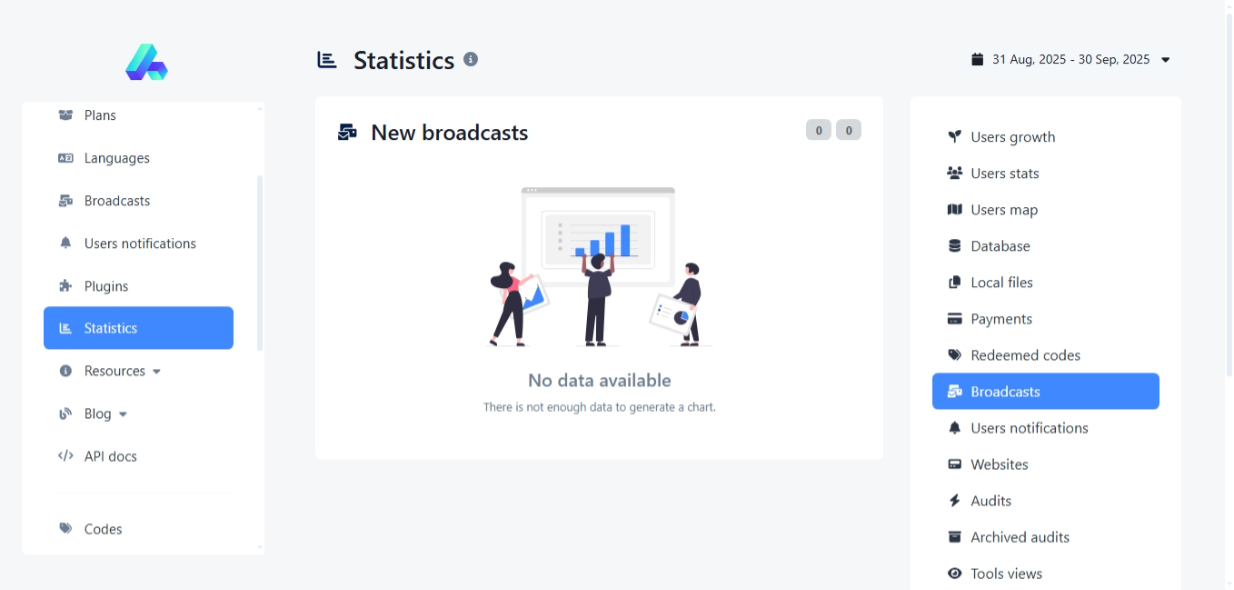
Task: Click the app logo icon
Action: click(146, 62)
